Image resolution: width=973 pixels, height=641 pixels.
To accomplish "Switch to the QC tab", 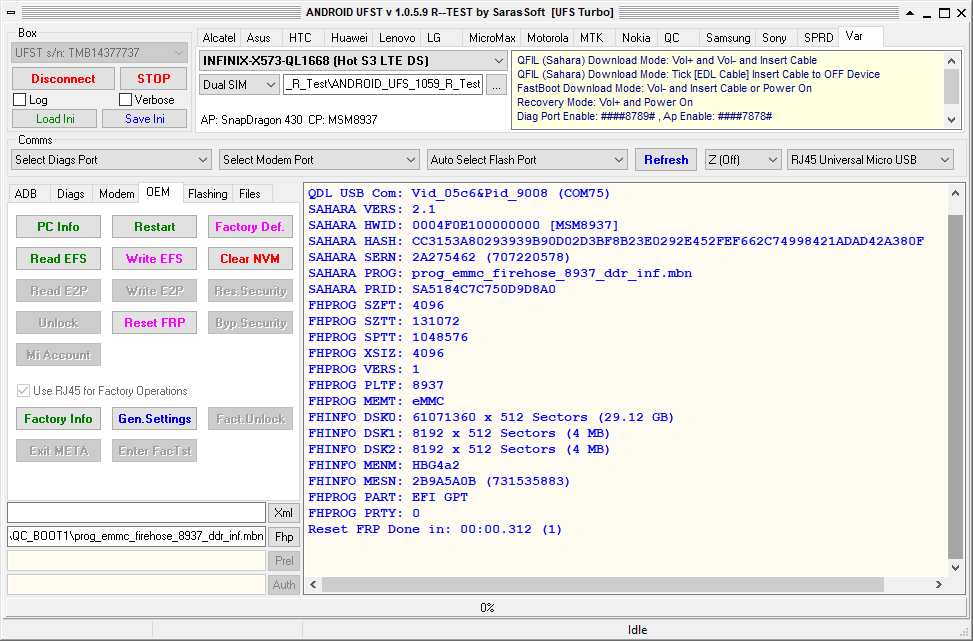I will [672, 38].
